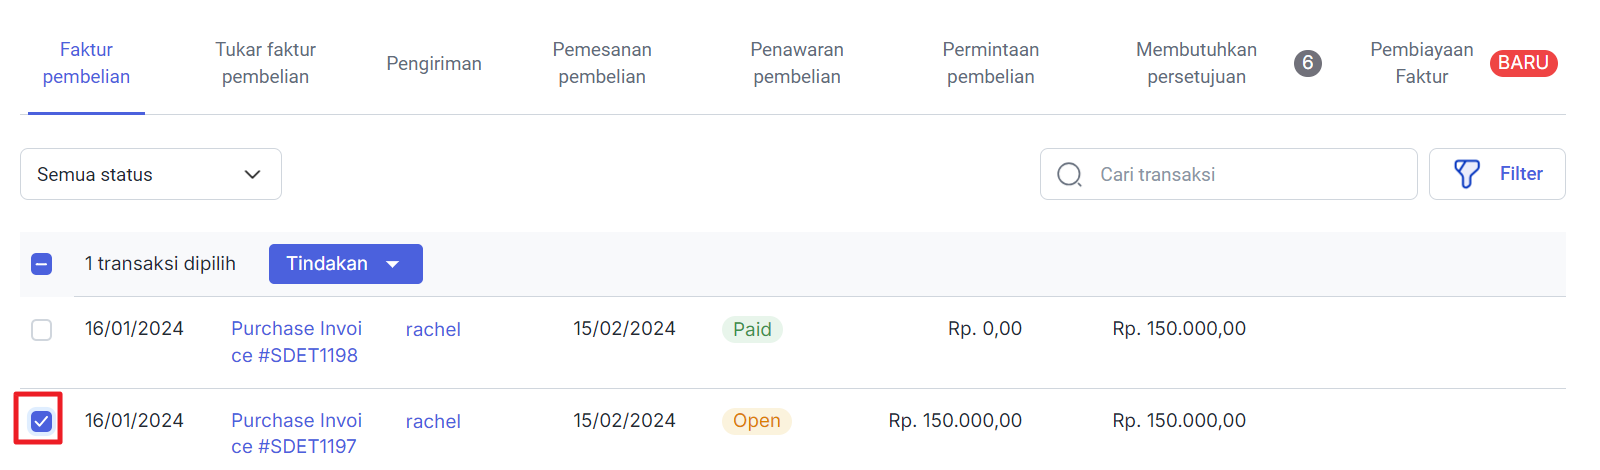Go to Pemesanan pembelian tab
This screenshot has width=1600, height=470.
602,63
